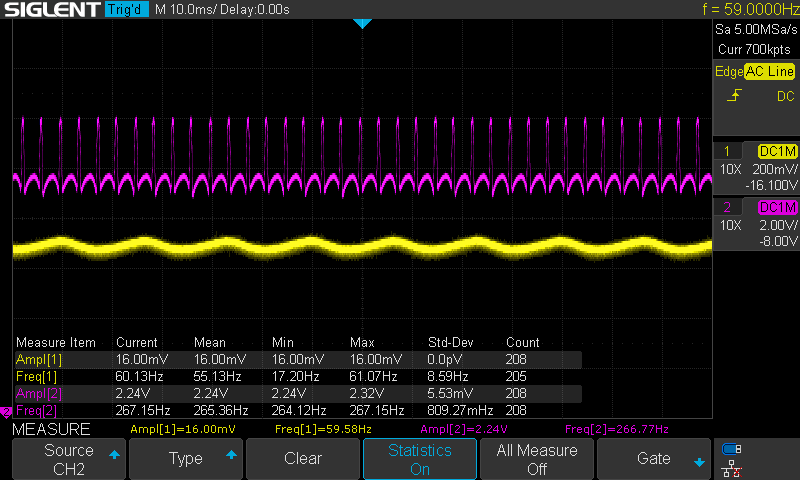The width and height of the screenshot is (800, 480).
Task: Toggle Statistics On setting
Action: 420,459
